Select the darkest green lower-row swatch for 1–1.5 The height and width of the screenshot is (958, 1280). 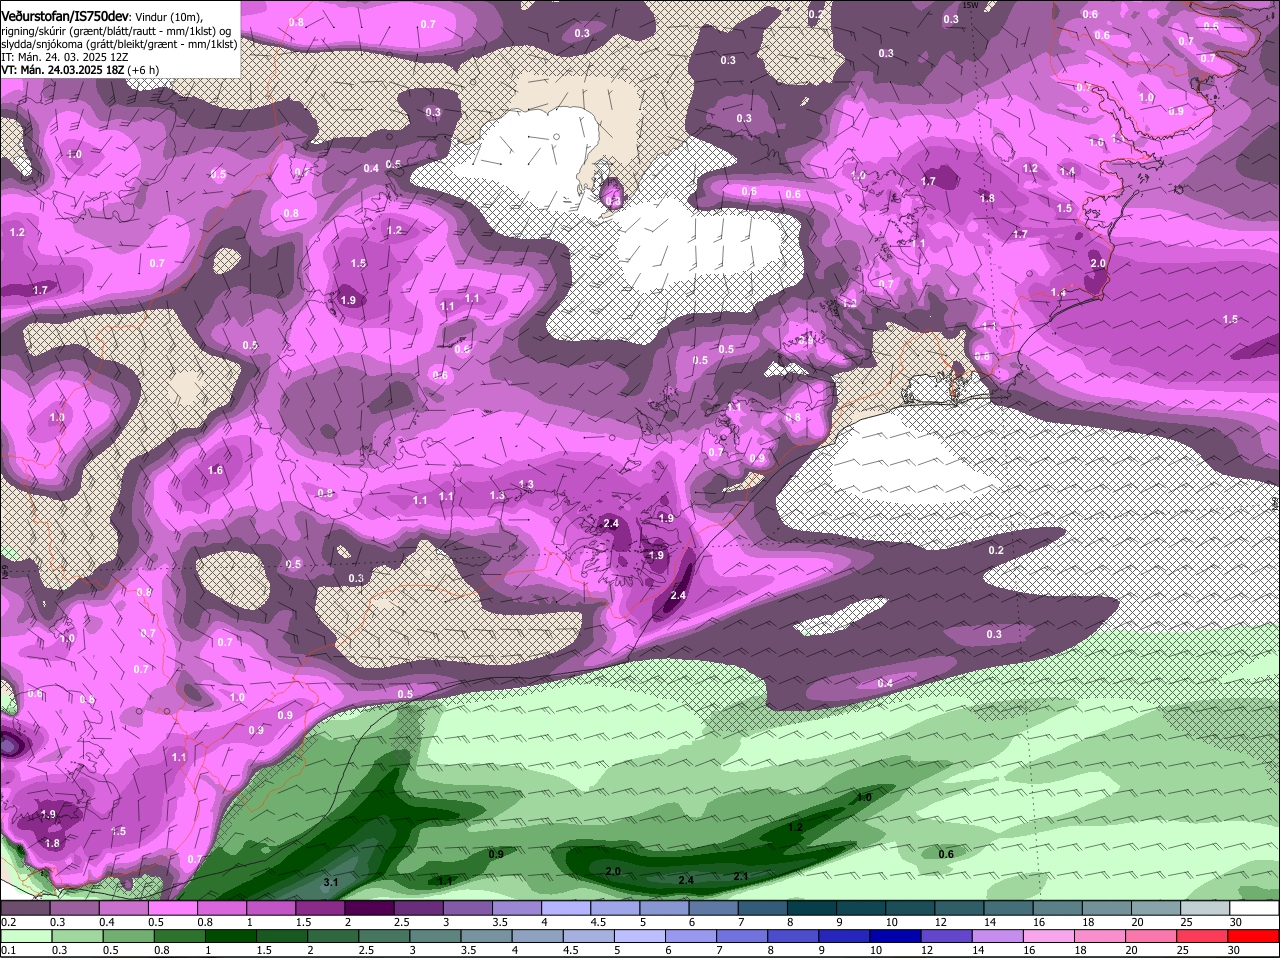[232, 936]
